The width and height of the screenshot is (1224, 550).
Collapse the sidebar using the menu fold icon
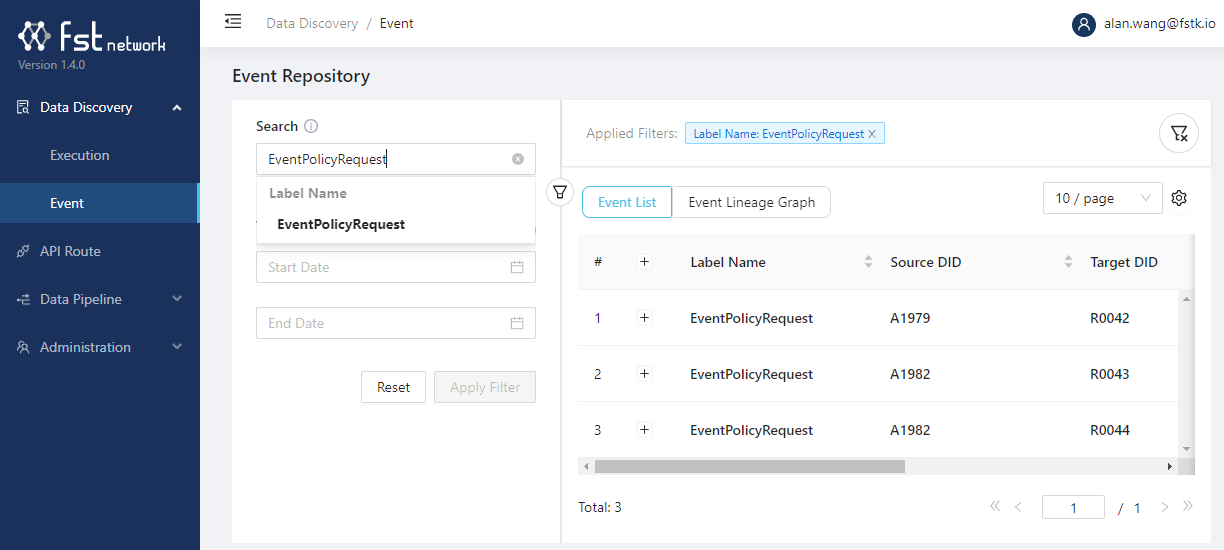(x=233, y=21)
